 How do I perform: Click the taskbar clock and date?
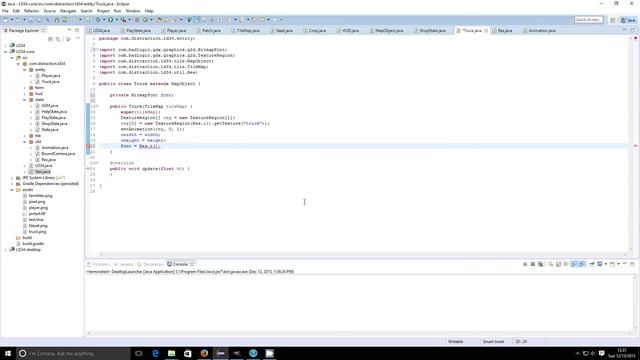pyautogui.click(x=622, y=353)
